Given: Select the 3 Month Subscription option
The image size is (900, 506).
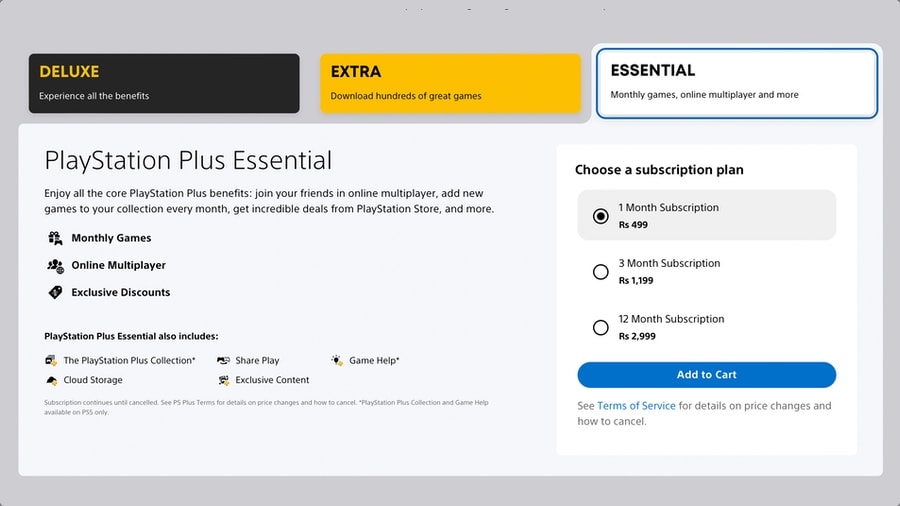Looking at the screenshot, I should pos(600,271).
